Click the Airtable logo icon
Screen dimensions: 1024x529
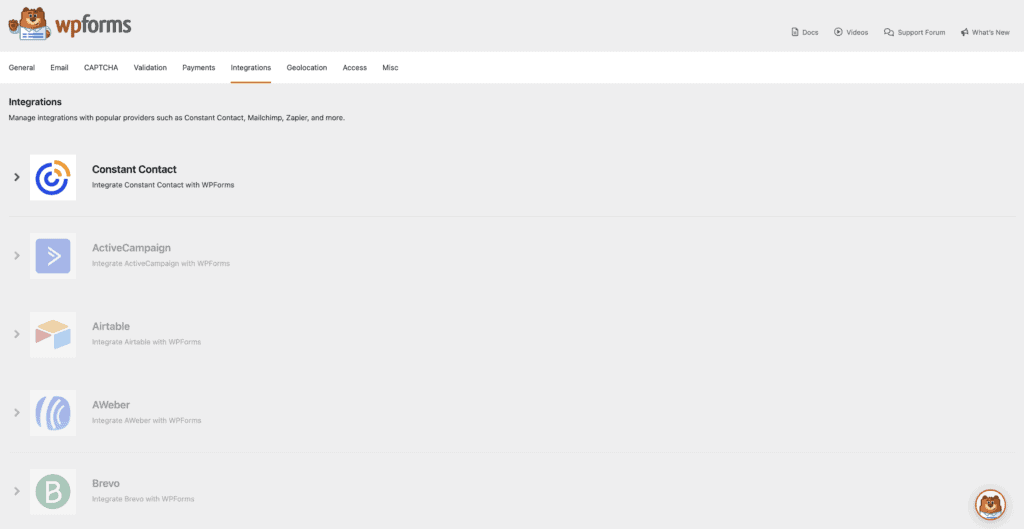point(53,334)
